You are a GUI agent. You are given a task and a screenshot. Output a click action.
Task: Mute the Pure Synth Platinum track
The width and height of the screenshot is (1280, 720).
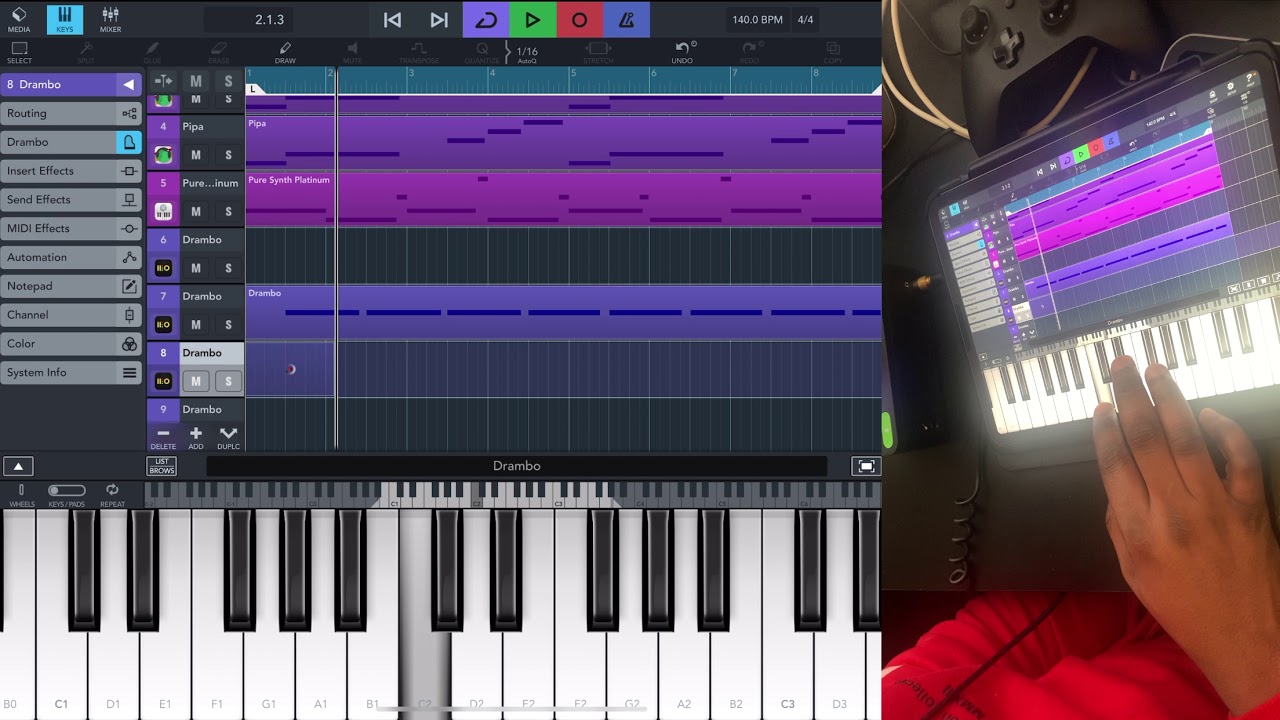click(x=196, y=211)
